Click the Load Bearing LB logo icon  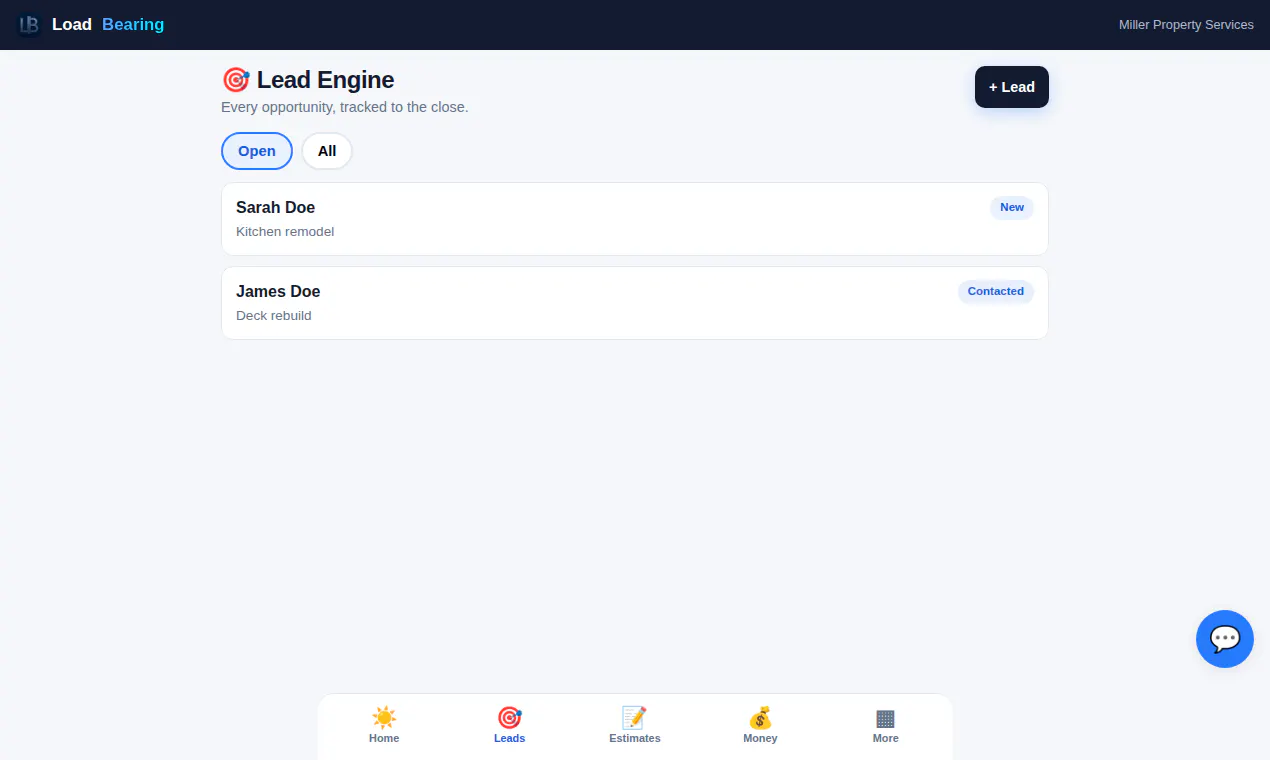pos(29,25)
